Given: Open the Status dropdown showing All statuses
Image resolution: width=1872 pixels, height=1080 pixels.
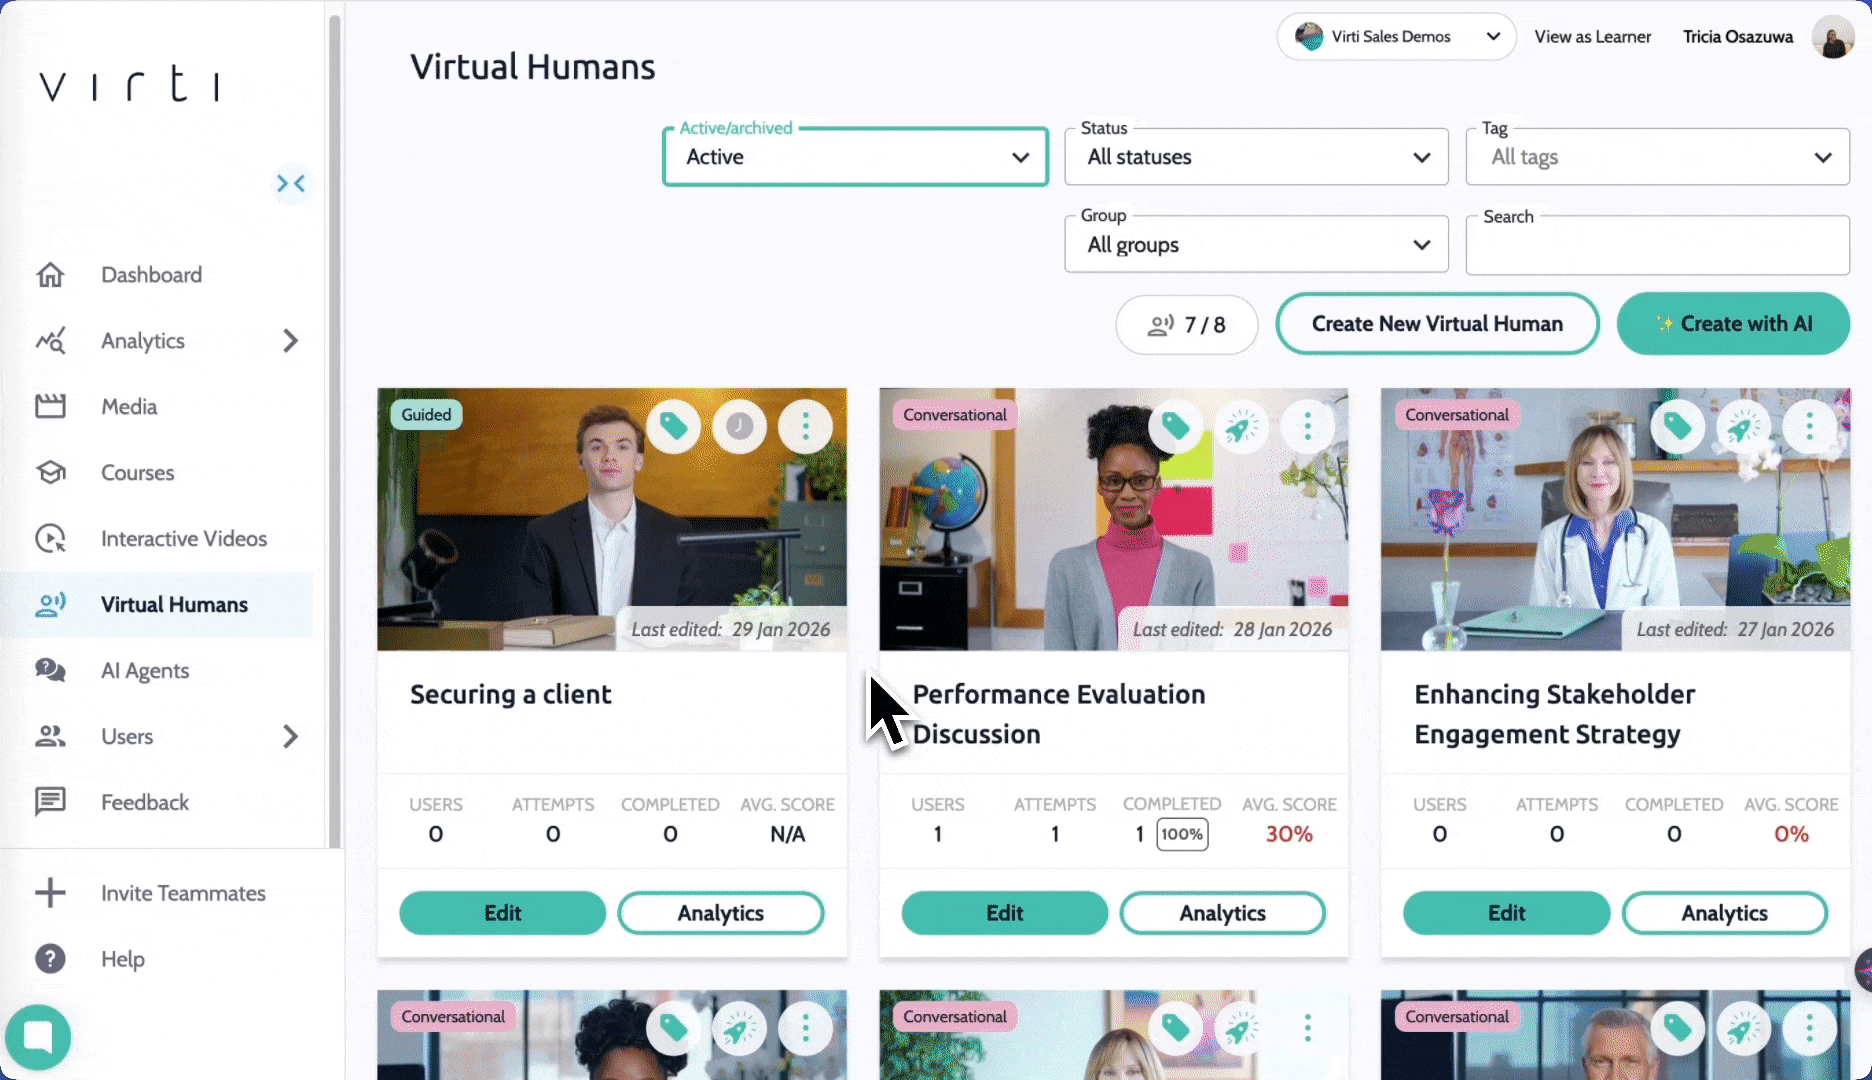Looking at the screenshot, I should coord(1256,157).
